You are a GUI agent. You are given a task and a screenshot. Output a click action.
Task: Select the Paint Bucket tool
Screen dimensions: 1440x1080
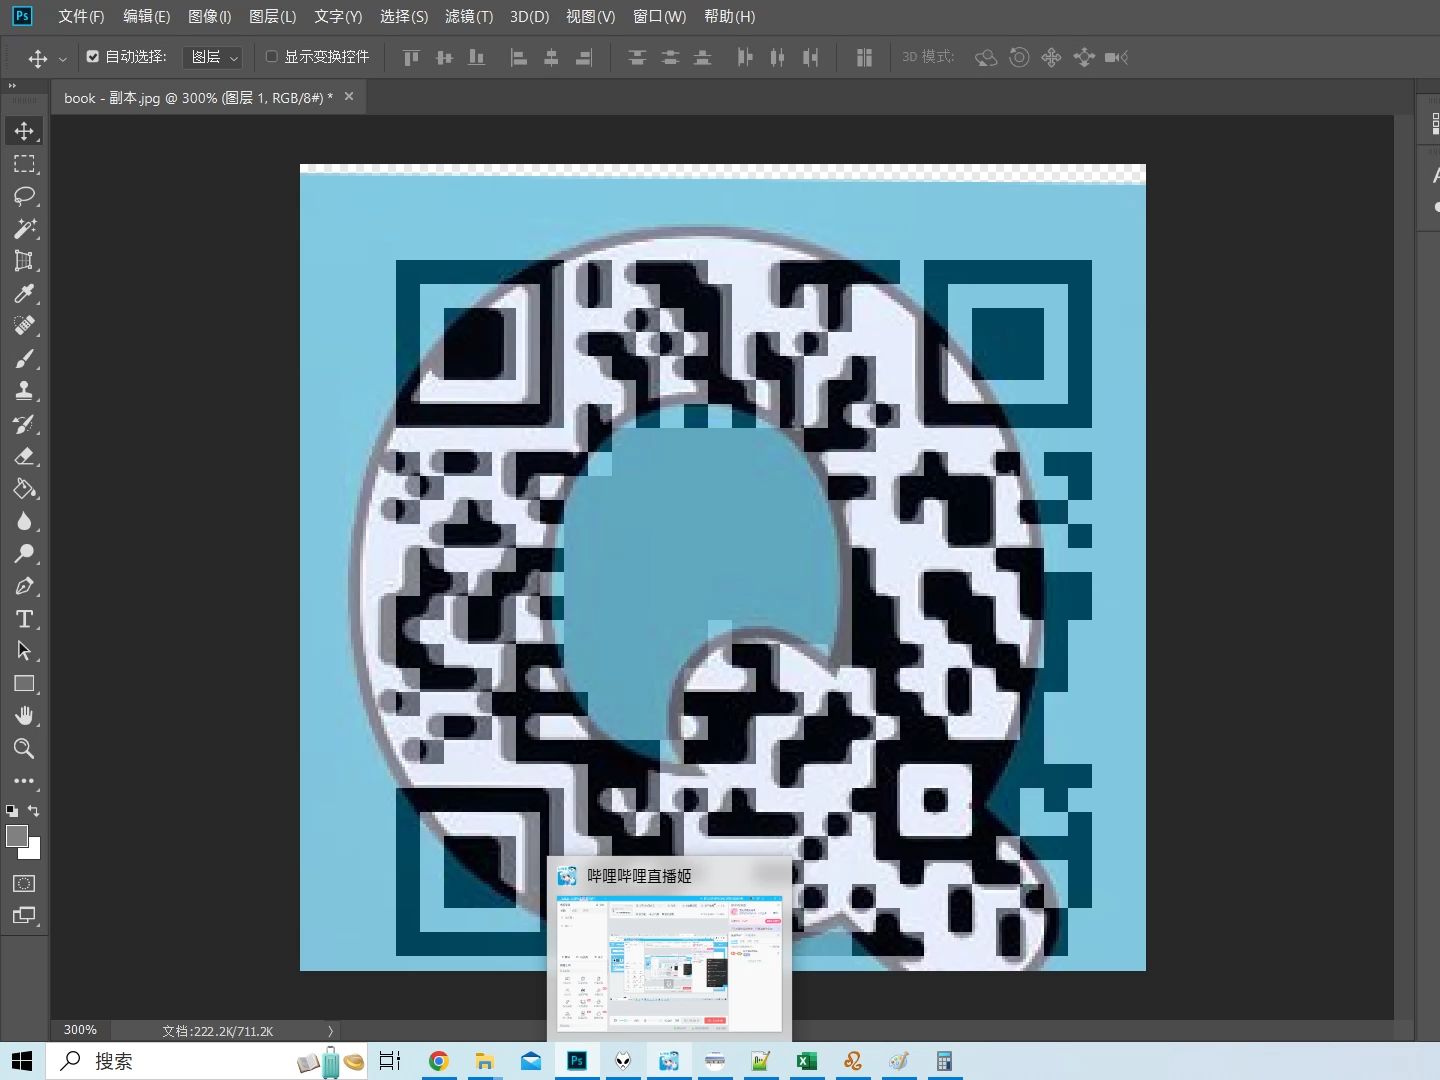coord(24,489)
